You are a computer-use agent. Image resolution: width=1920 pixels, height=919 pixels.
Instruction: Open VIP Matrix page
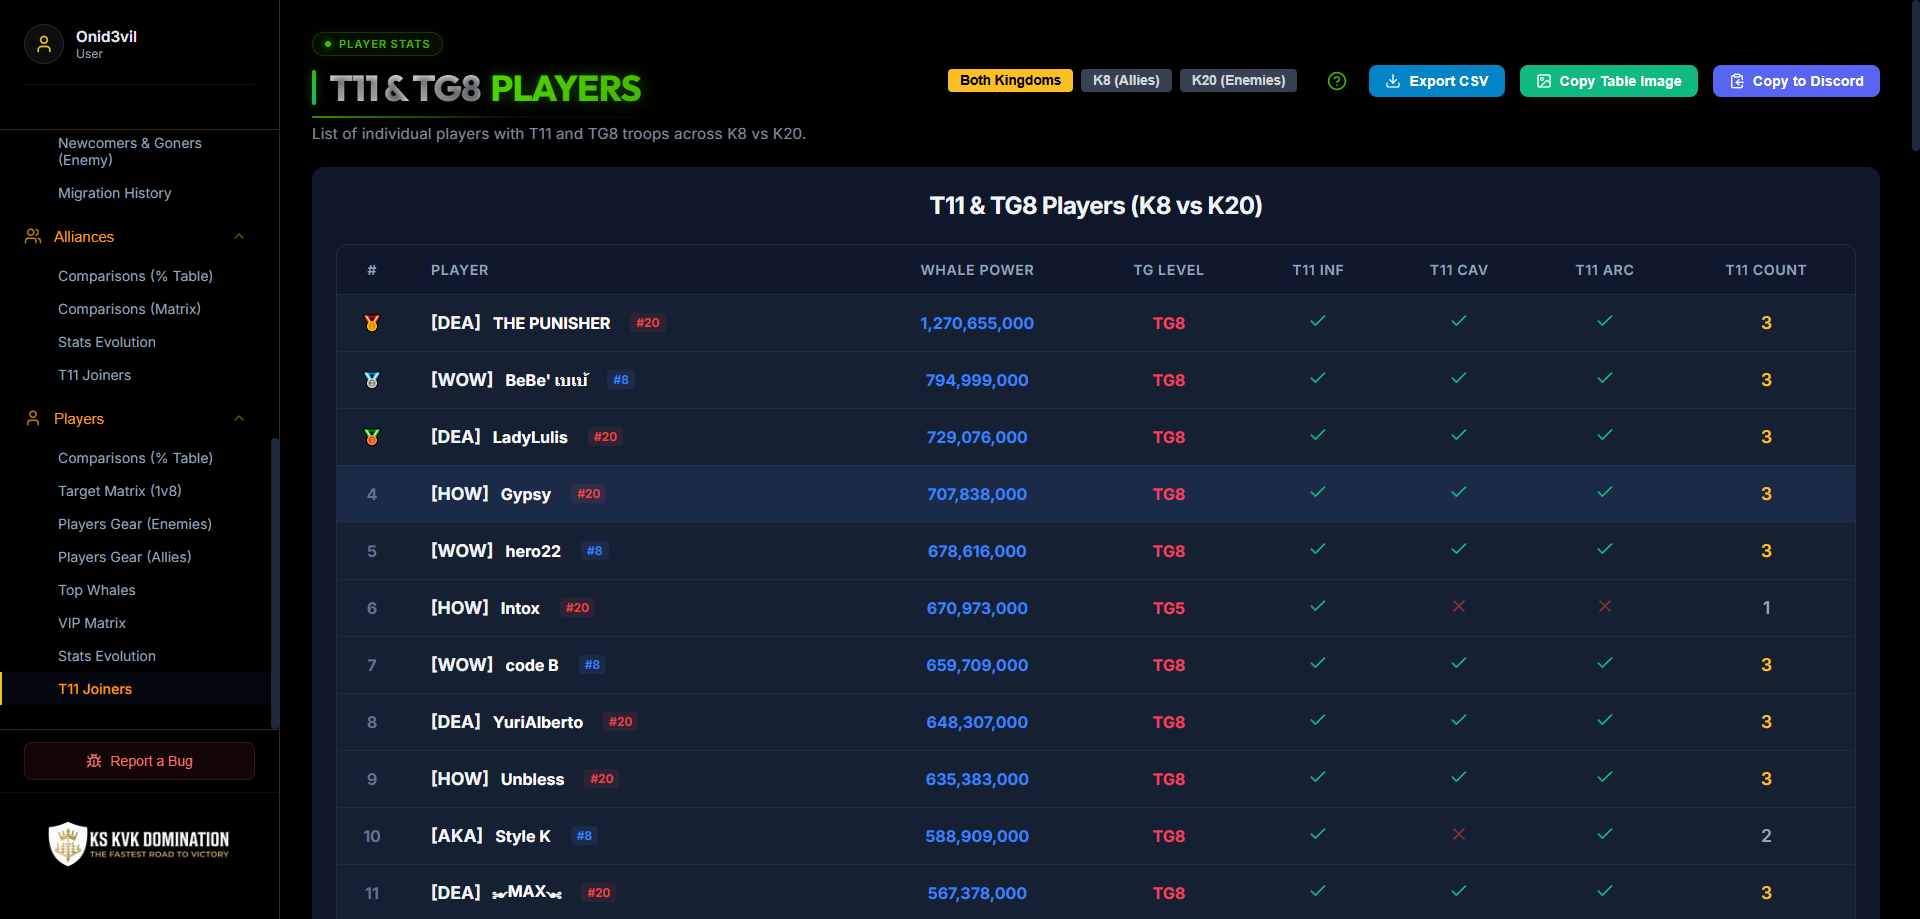coord(92,623)
